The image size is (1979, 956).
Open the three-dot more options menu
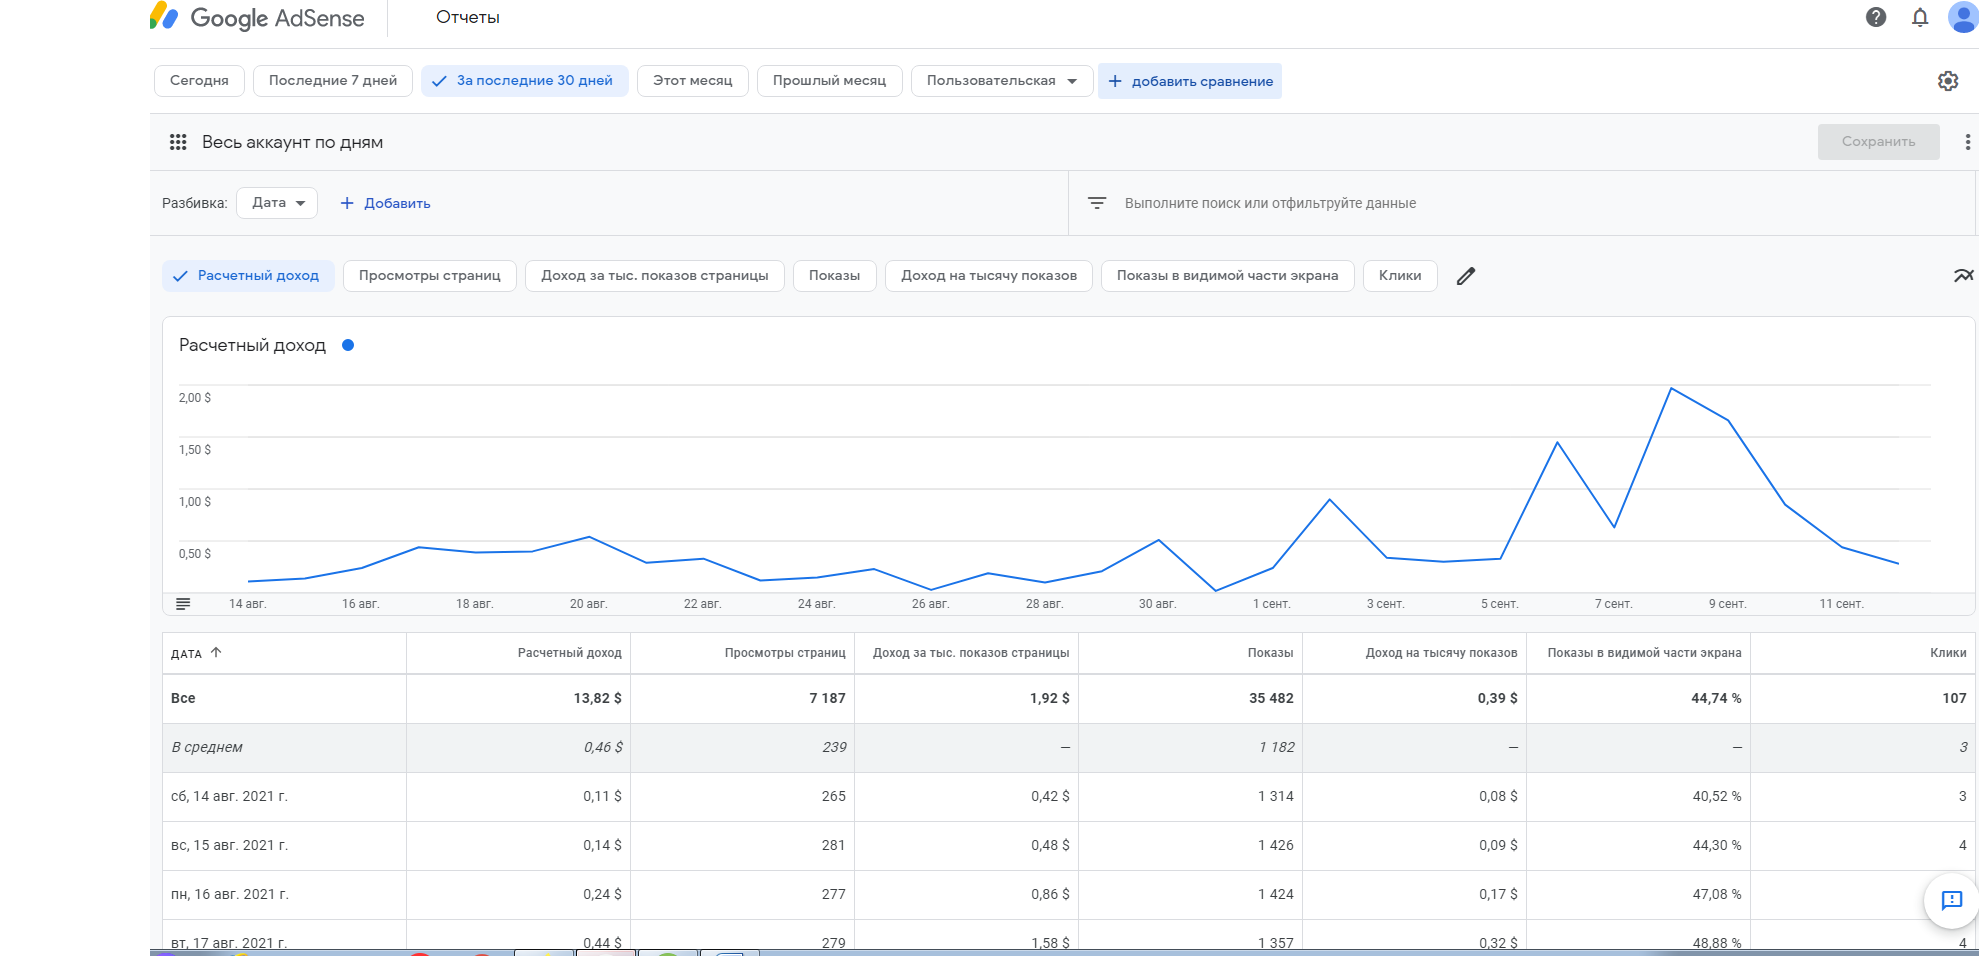[x=1967, y=142]
